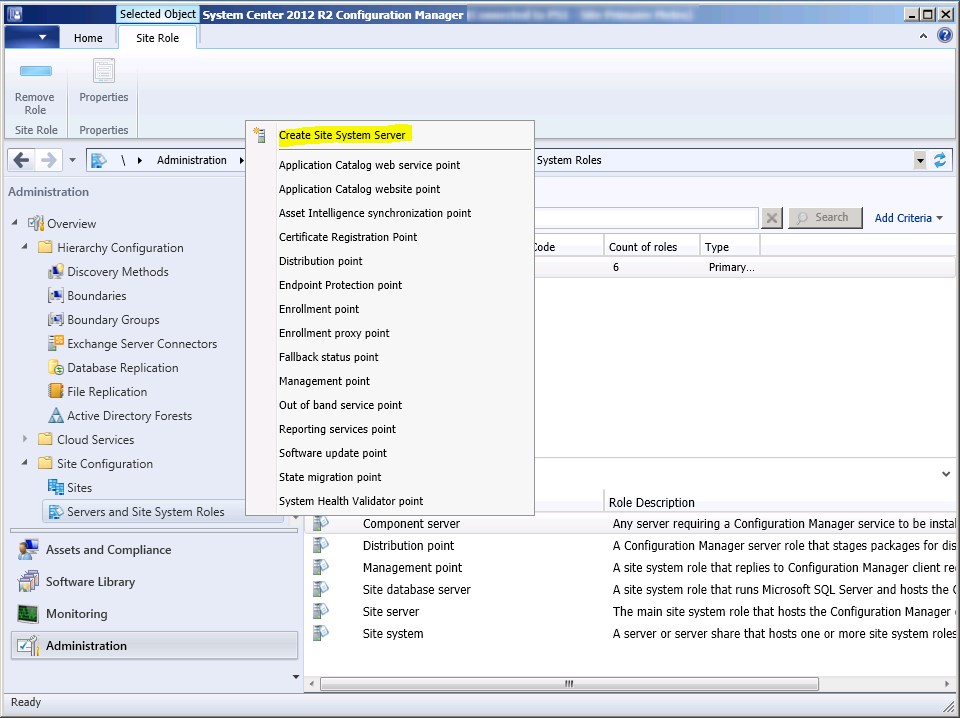Clear the search with X button
This screenshot has height=718, width=960.
point(772,218)
